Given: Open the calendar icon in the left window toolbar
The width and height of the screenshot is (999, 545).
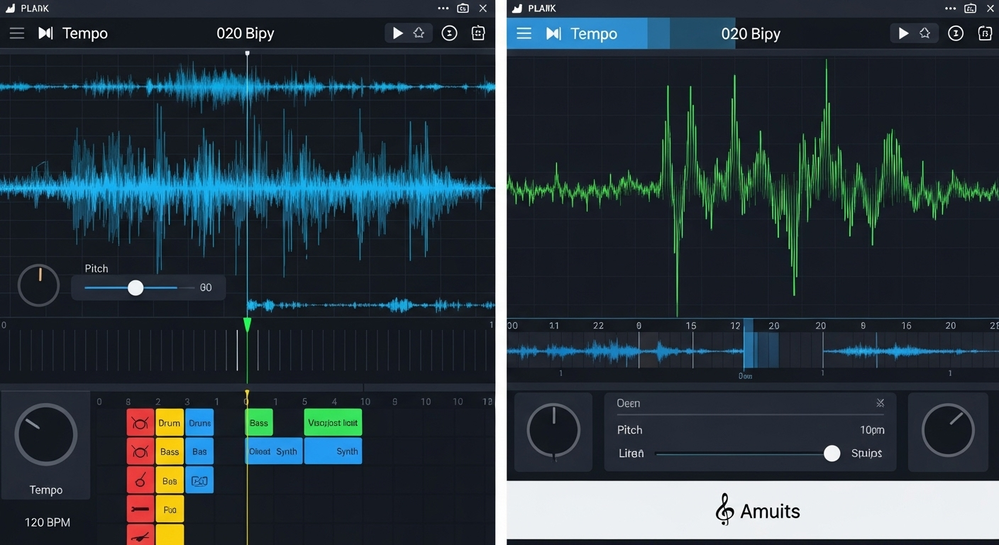Looking at the screenshot, I should pos(478,33).
